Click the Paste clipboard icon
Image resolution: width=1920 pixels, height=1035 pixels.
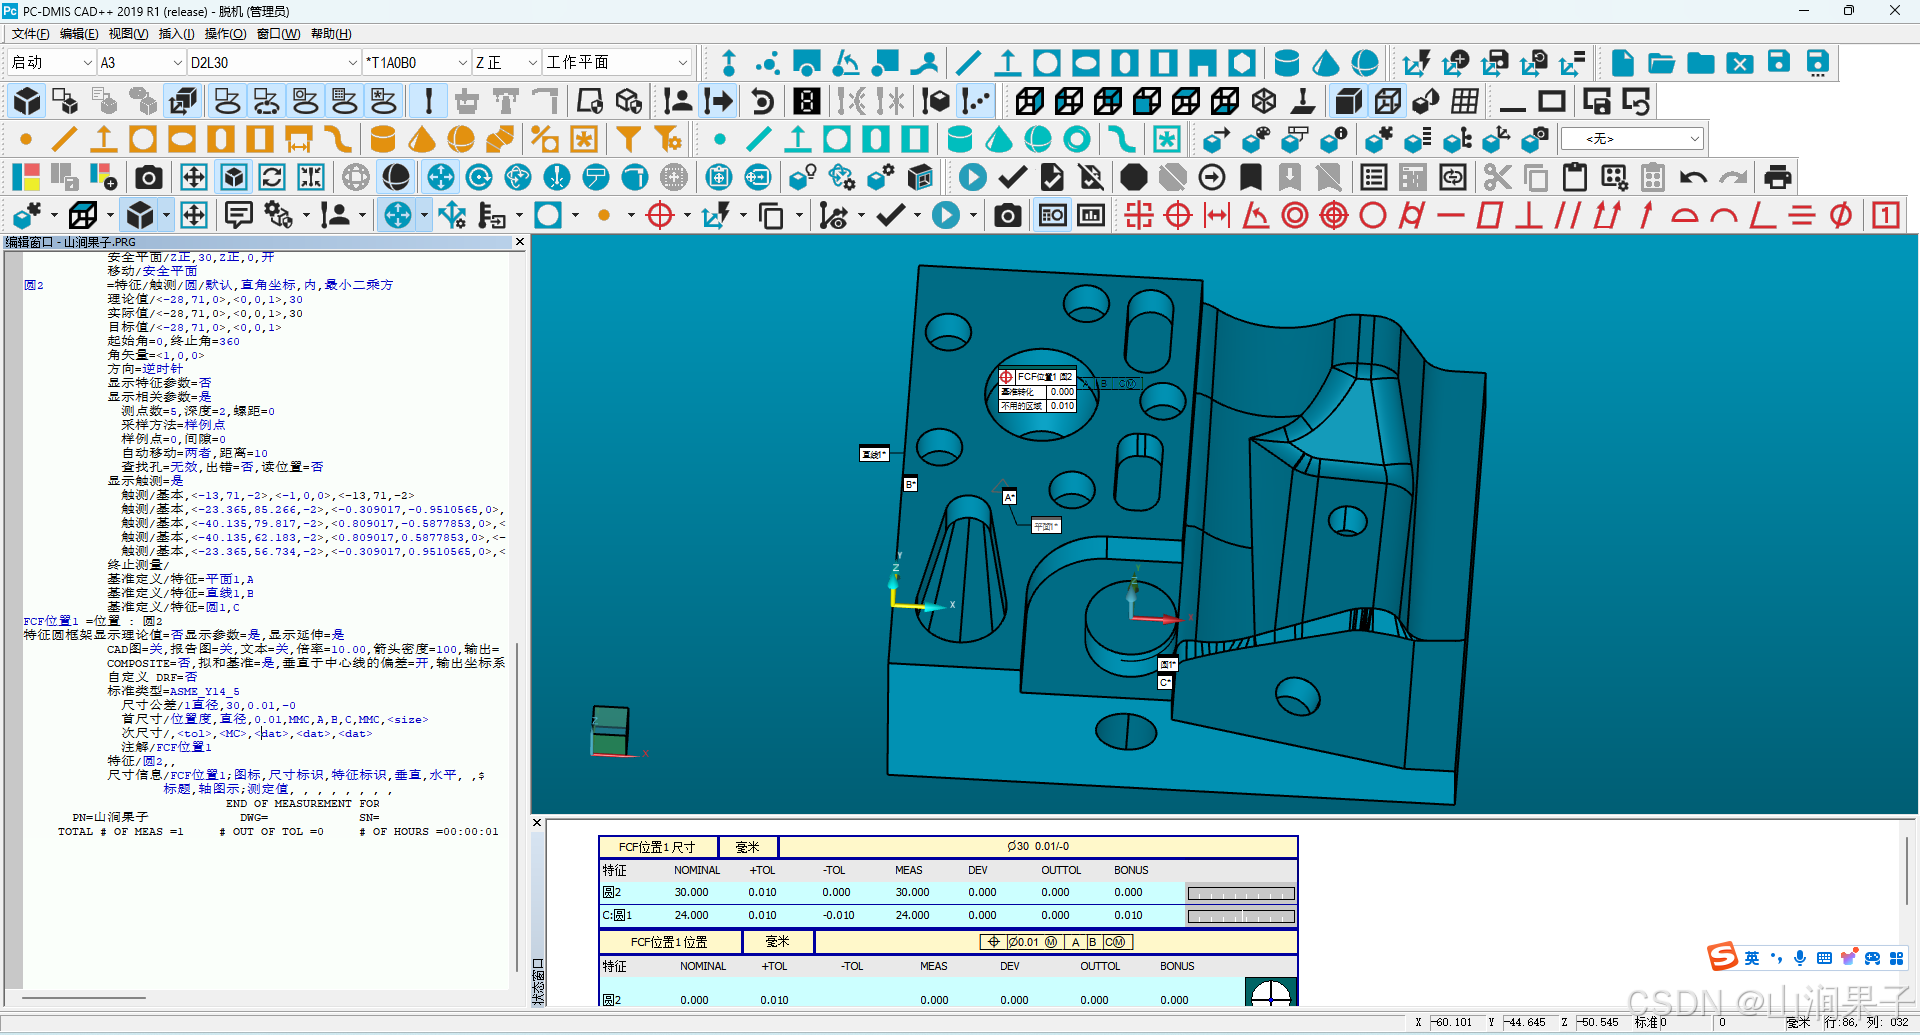tap(1575, 177)
